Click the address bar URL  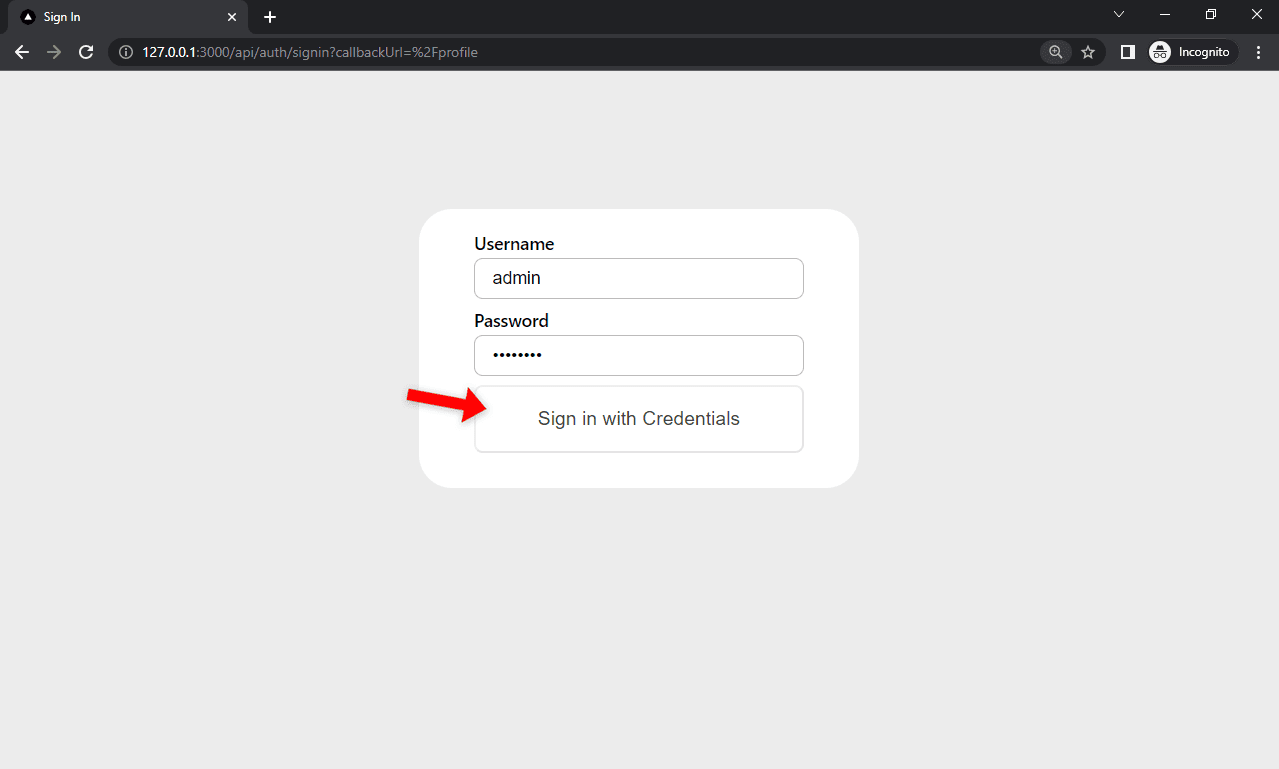pyautogui.click(x=310, y=52)
